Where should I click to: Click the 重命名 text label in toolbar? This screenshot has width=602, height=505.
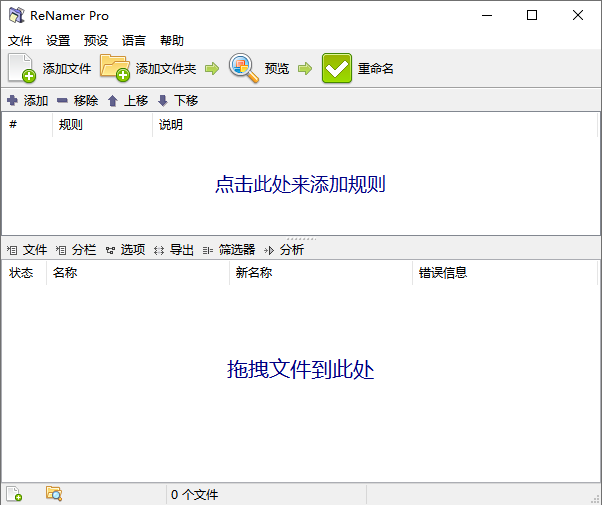click(x=375, y=69)
